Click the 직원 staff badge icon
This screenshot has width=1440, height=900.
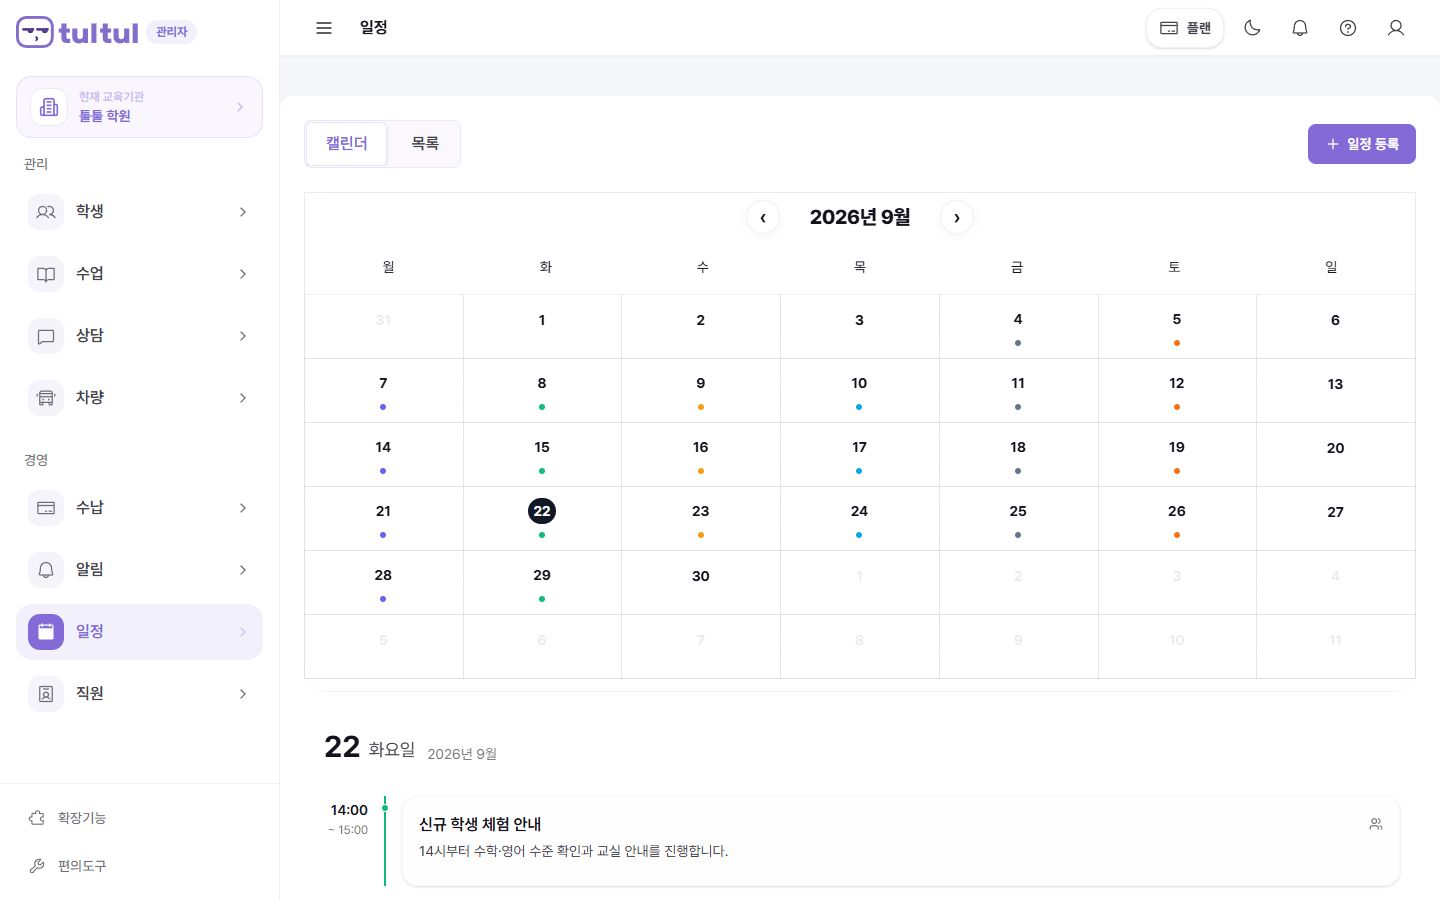[x=46, y=694]
